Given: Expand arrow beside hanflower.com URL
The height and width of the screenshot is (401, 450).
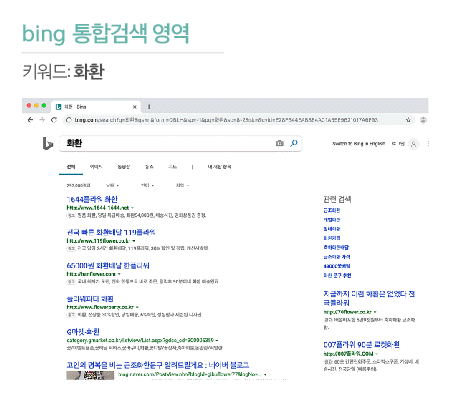Looking at the screenshot, I should [x=119, y=274].
